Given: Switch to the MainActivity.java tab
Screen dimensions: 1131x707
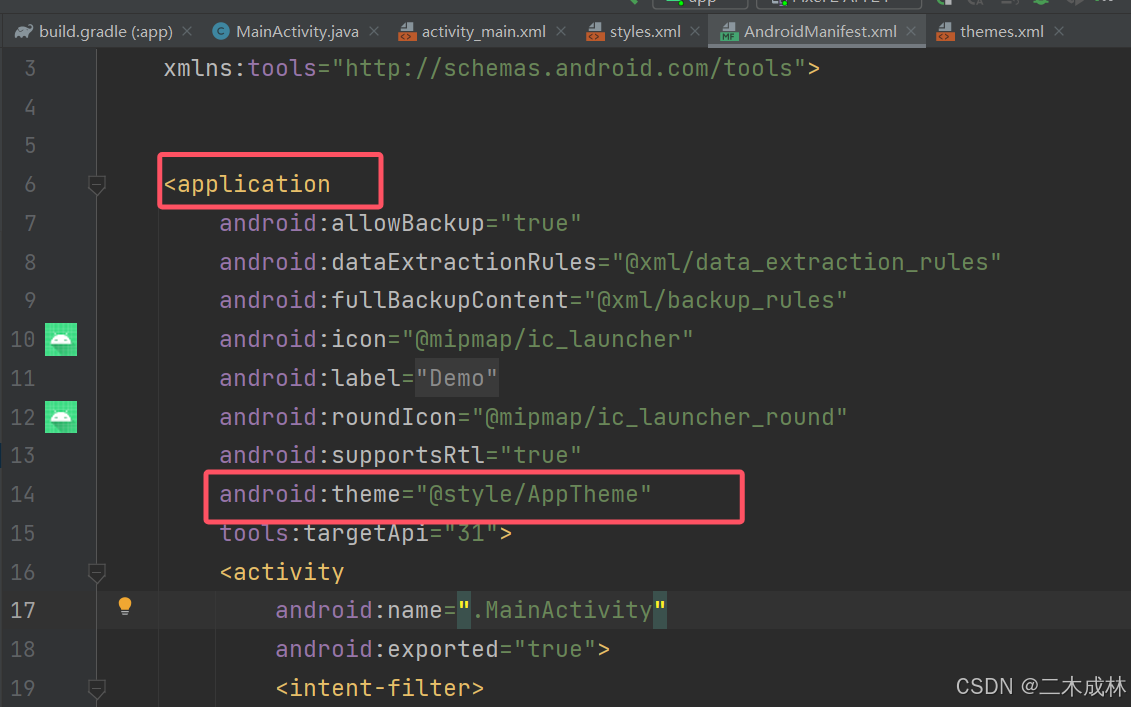Looking at the screenshot, I should (296, 32).
